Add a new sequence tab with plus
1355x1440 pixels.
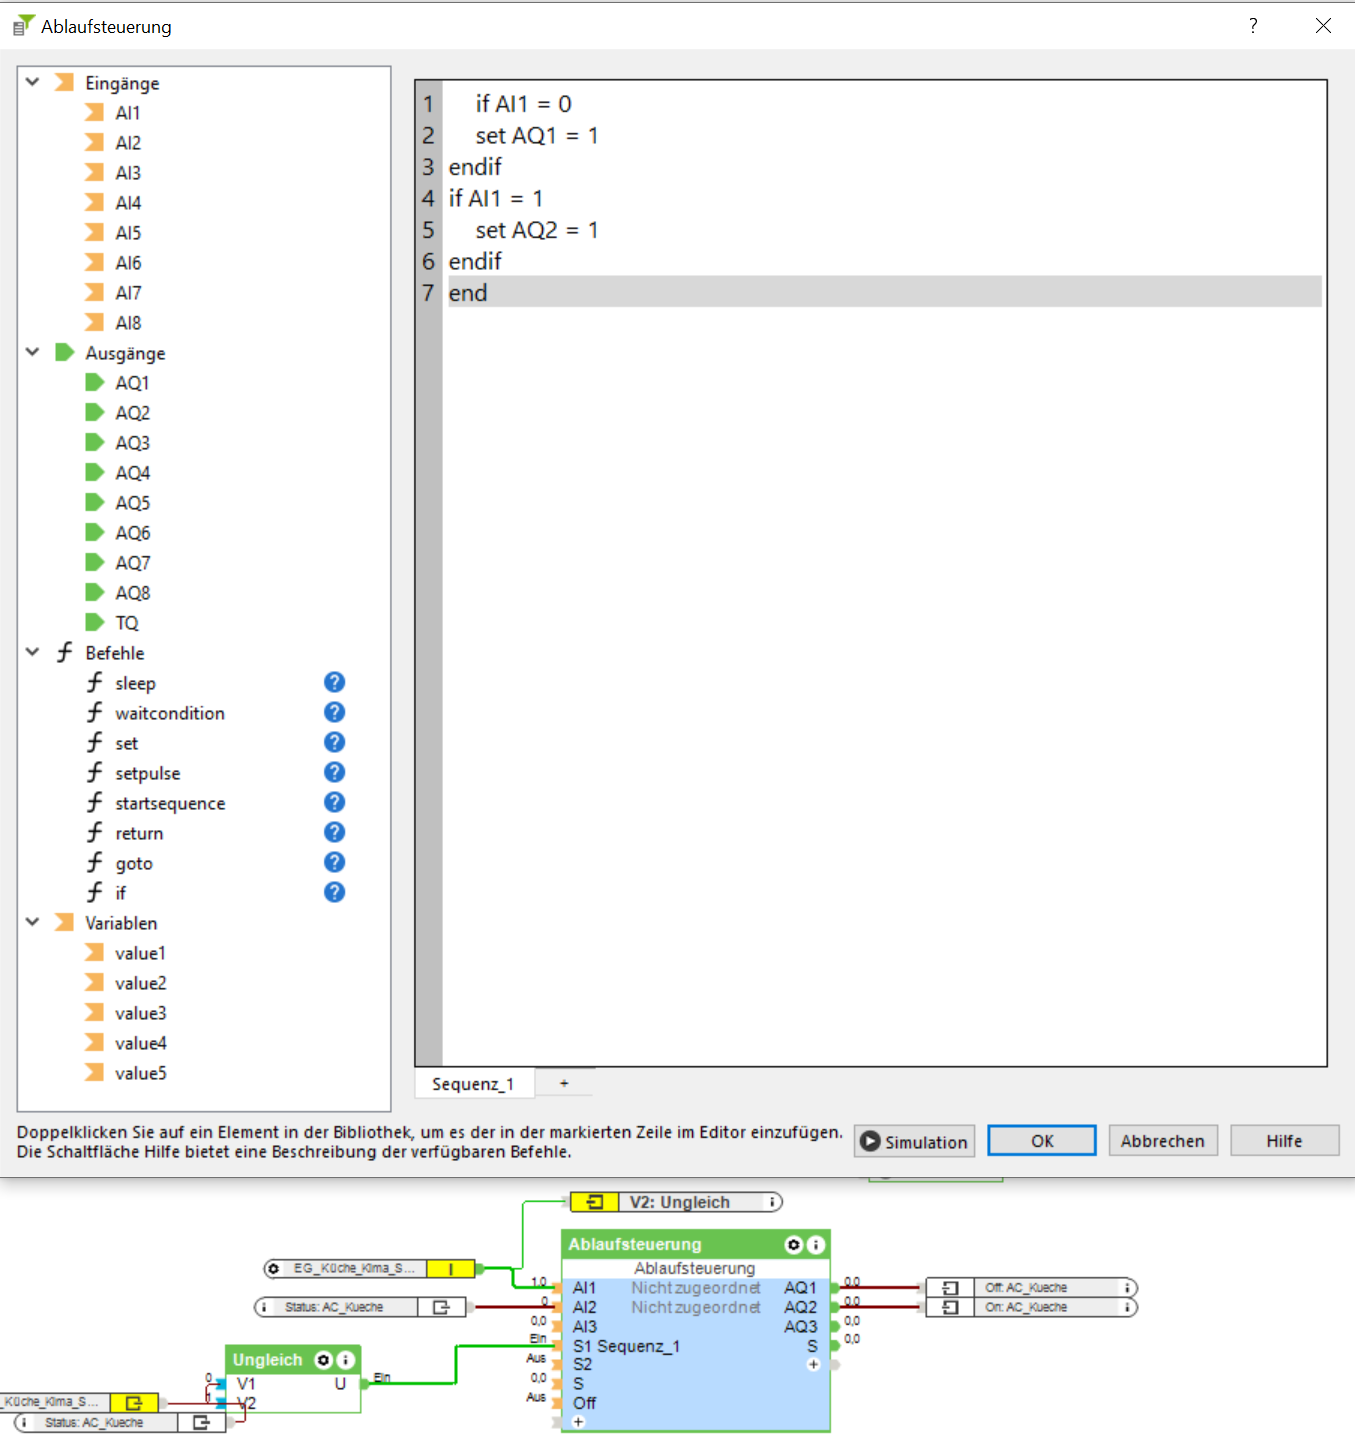click(564, 1084)
